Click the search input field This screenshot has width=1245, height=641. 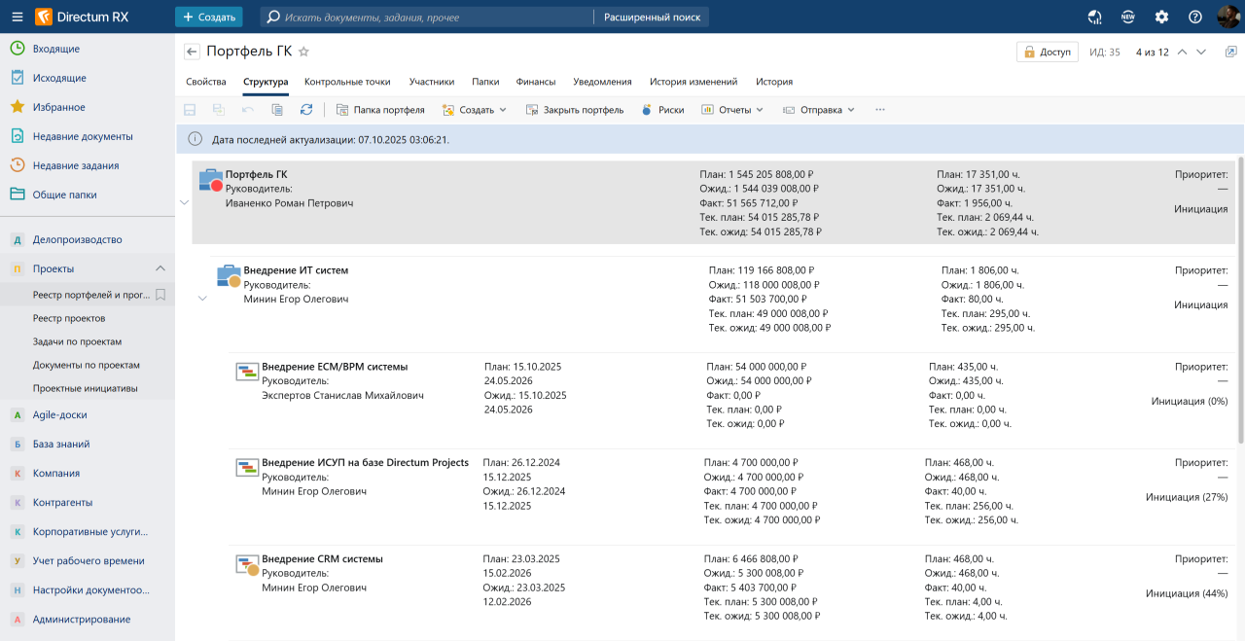pyautogui.click(x=427, y=17)
